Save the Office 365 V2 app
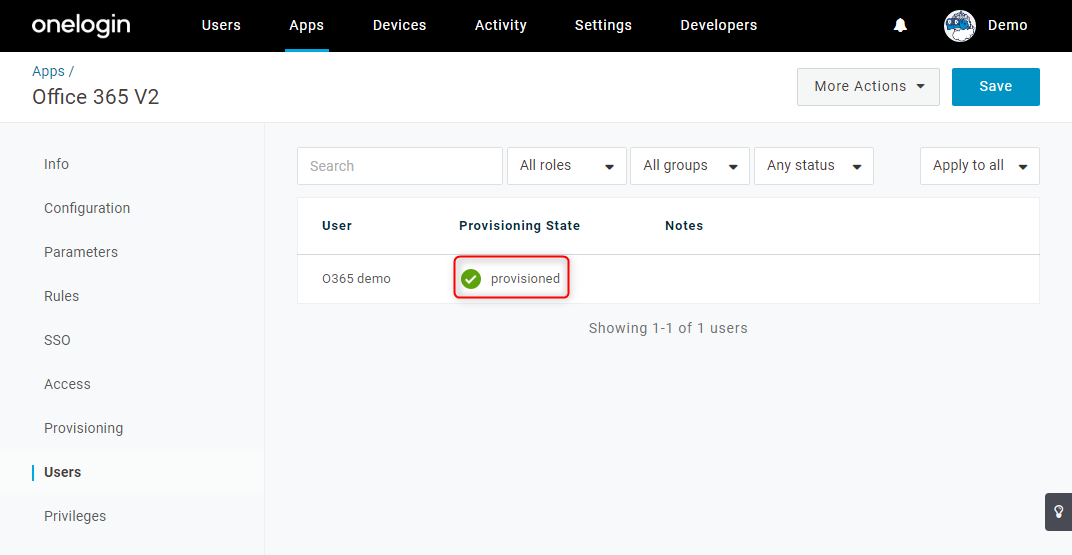Screen dimensions: 1072x555 click(x=995, y=87)
